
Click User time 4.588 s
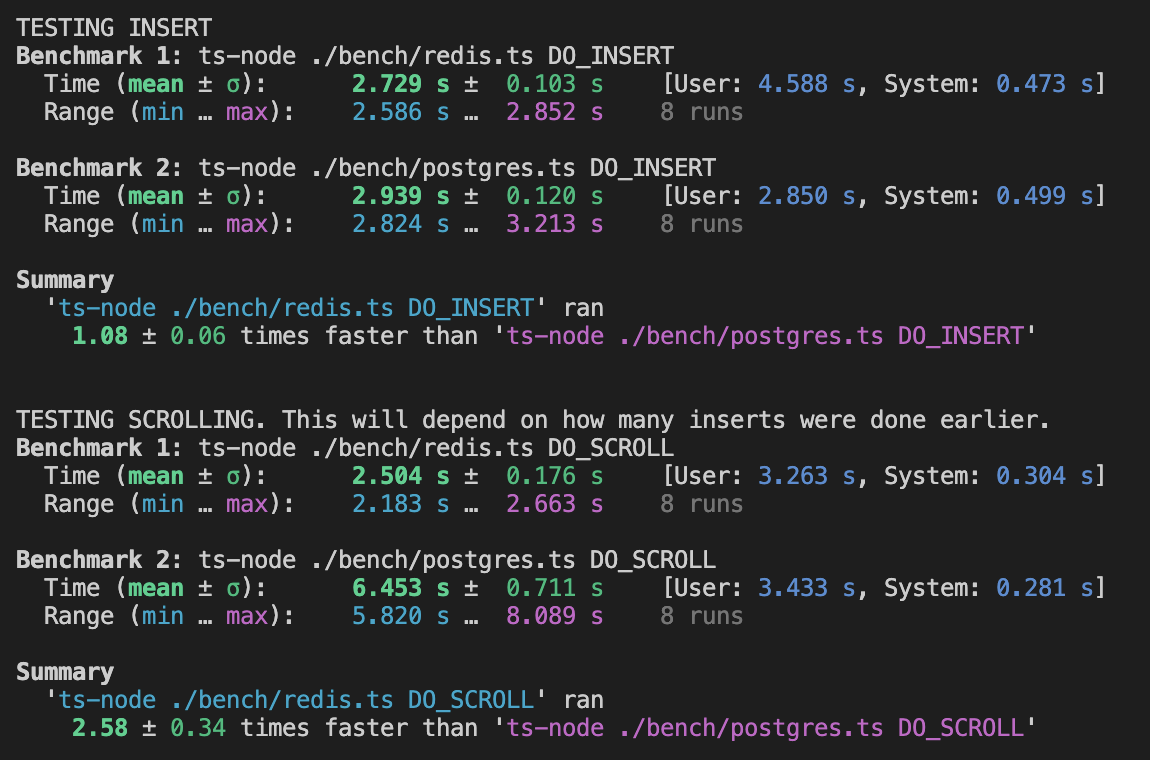[807, 84]
